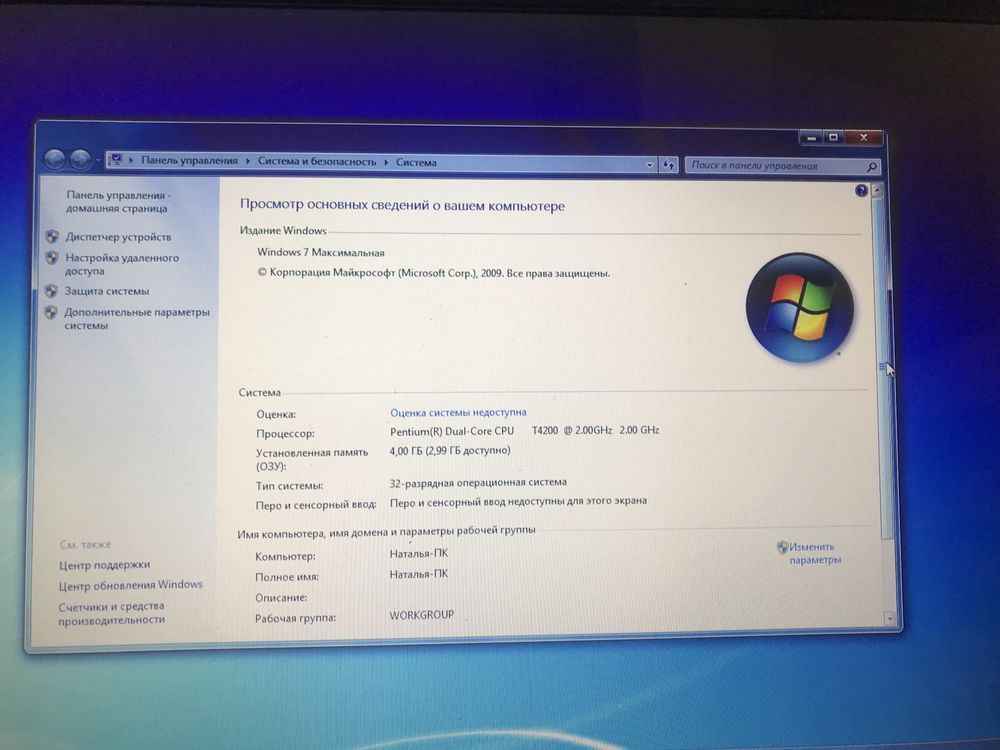This screenshot has width=1000, height=750.
Task: Click 'Windows 7 Максимальная' edition text
Action: 321,253
